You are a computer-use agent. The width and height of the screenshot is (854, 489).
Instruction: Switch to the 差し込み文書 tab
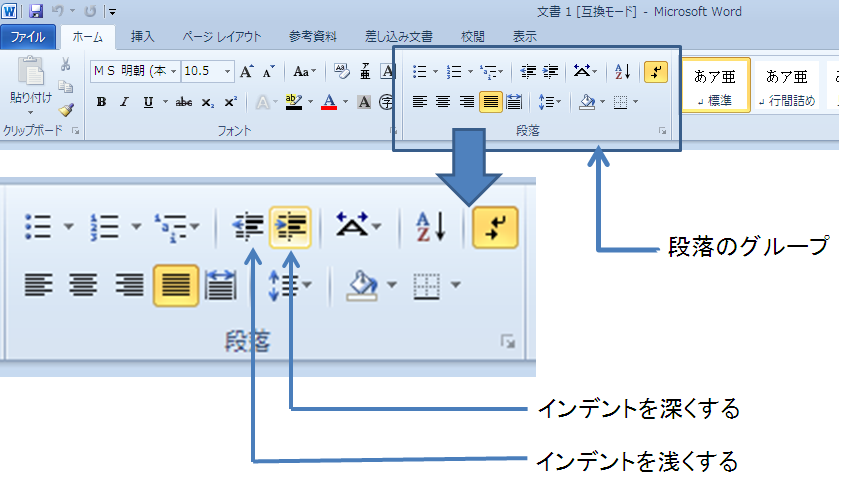[x=399, y=37]
